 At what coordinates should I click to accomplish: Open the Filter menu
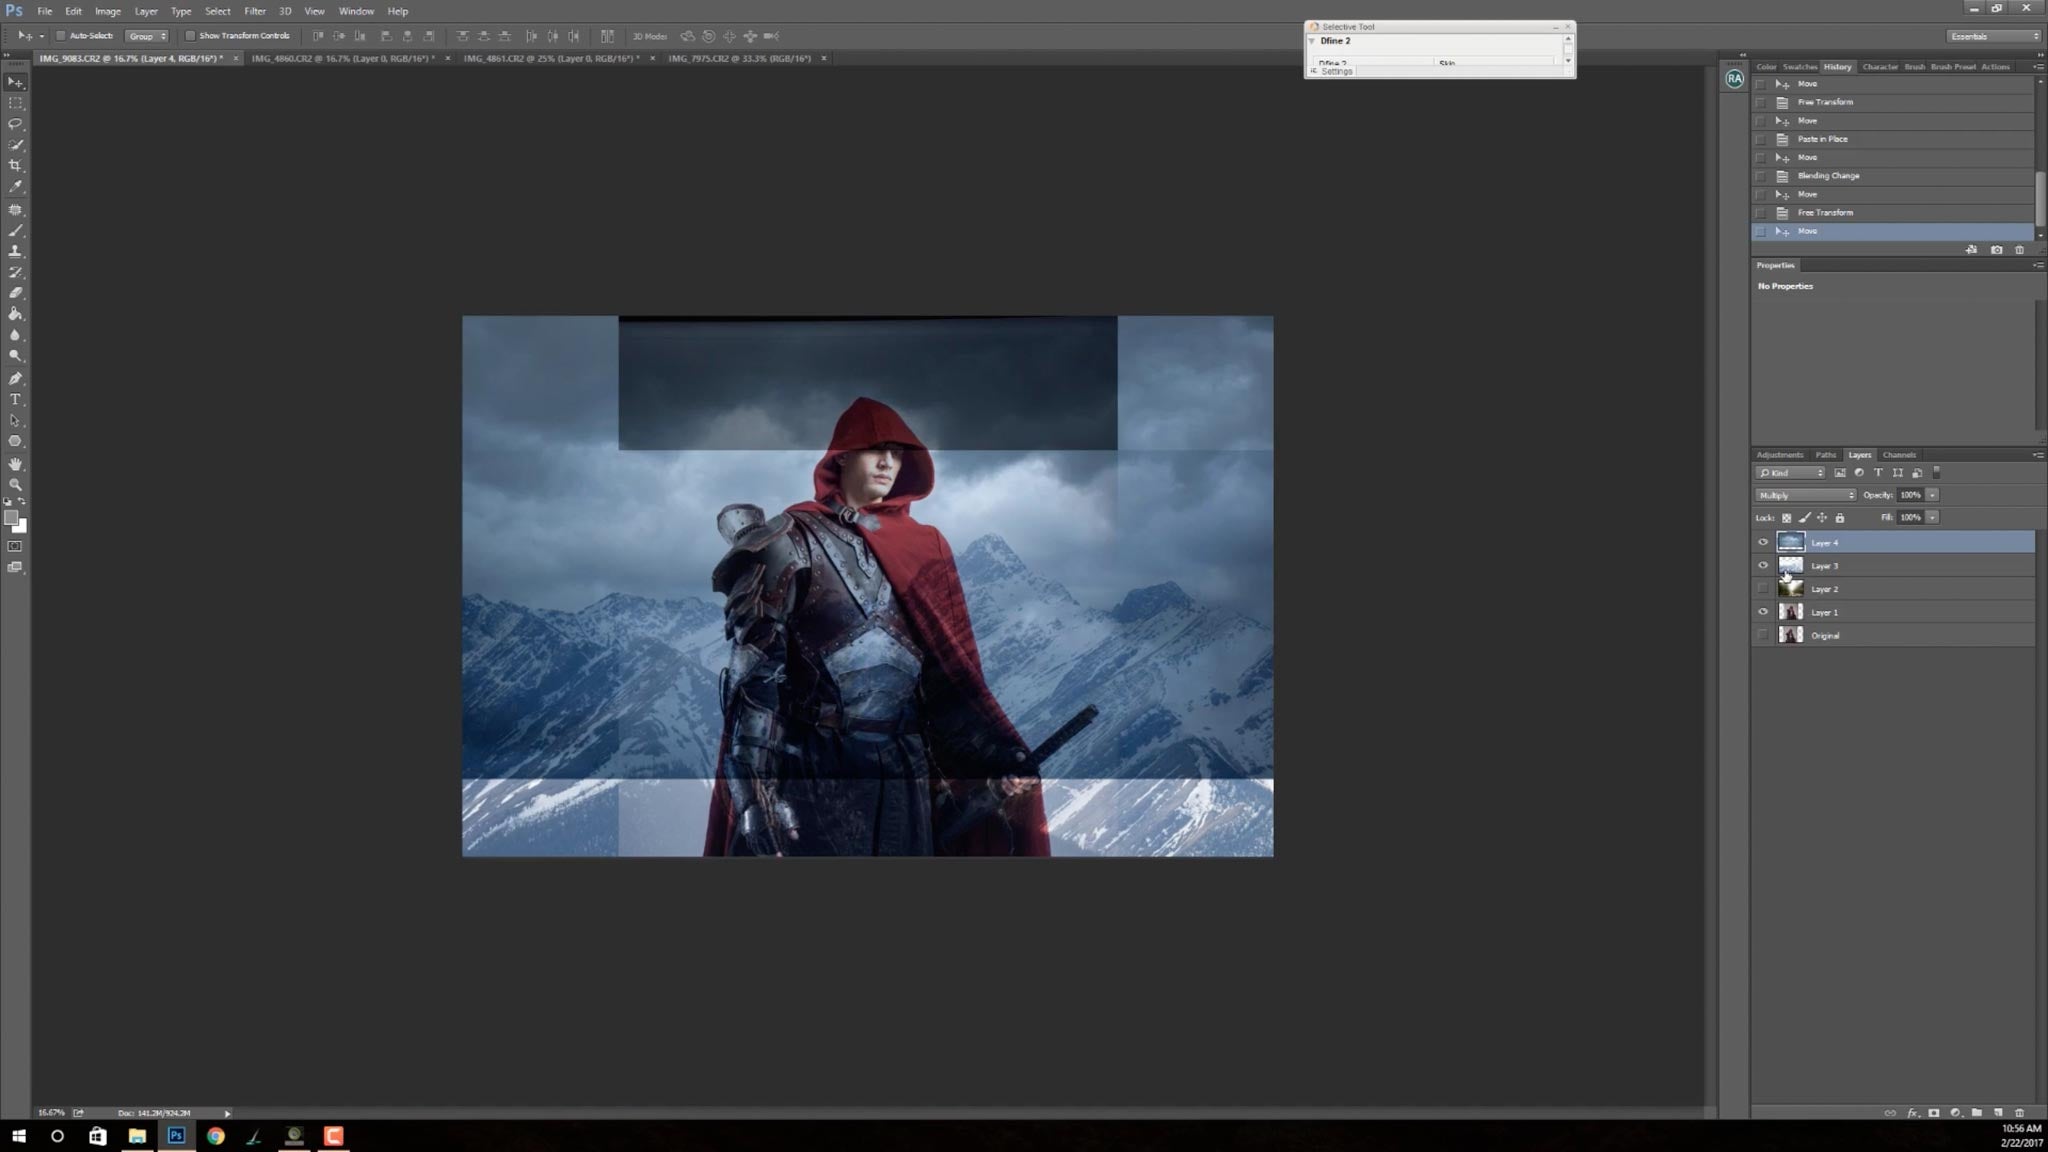click(x=255, y=11)
